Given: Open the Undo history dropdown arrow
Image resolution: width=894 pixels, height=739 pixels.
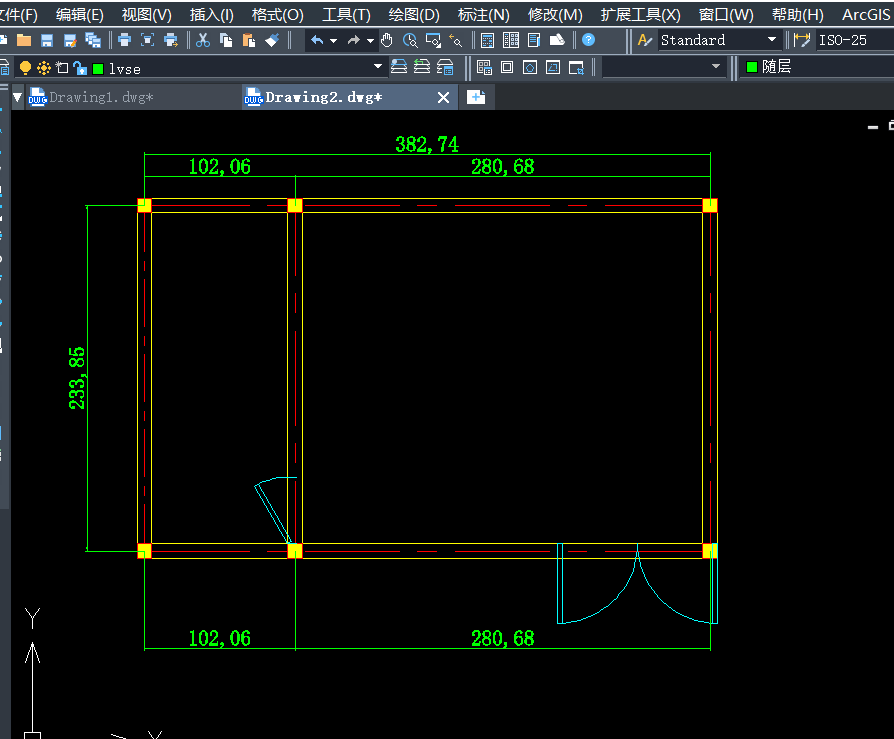Looking at the screenshot, I should click(x=334, y=40).
